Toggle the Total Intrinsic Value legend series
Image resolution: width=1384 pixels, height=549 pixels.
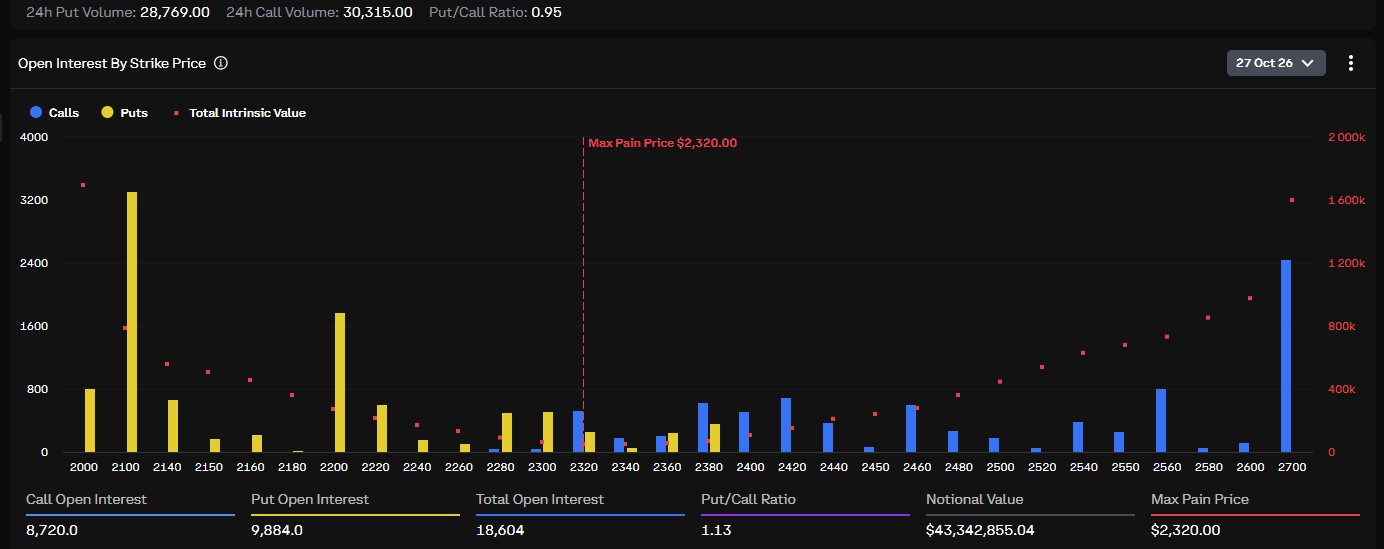[x=239, y=113]
